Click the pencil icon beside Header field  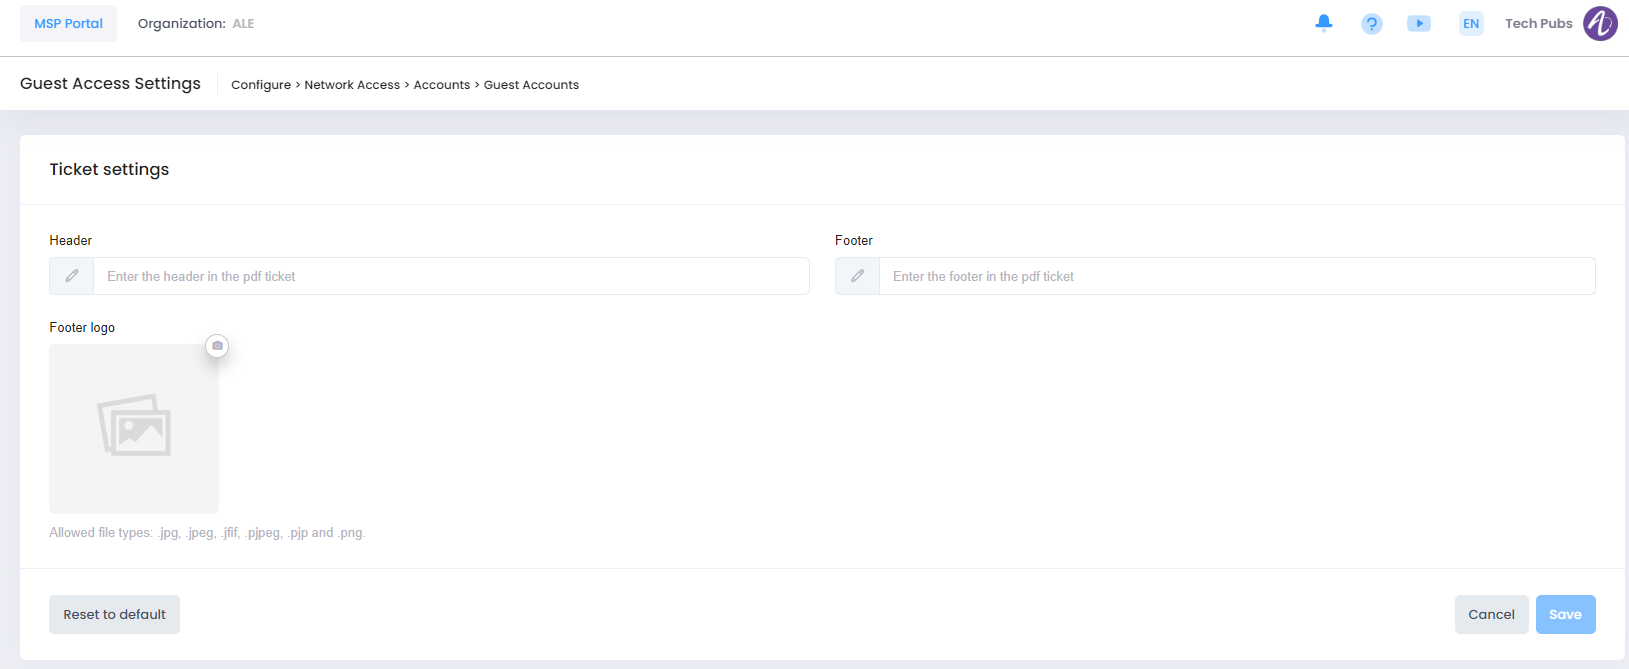[72, 276]
